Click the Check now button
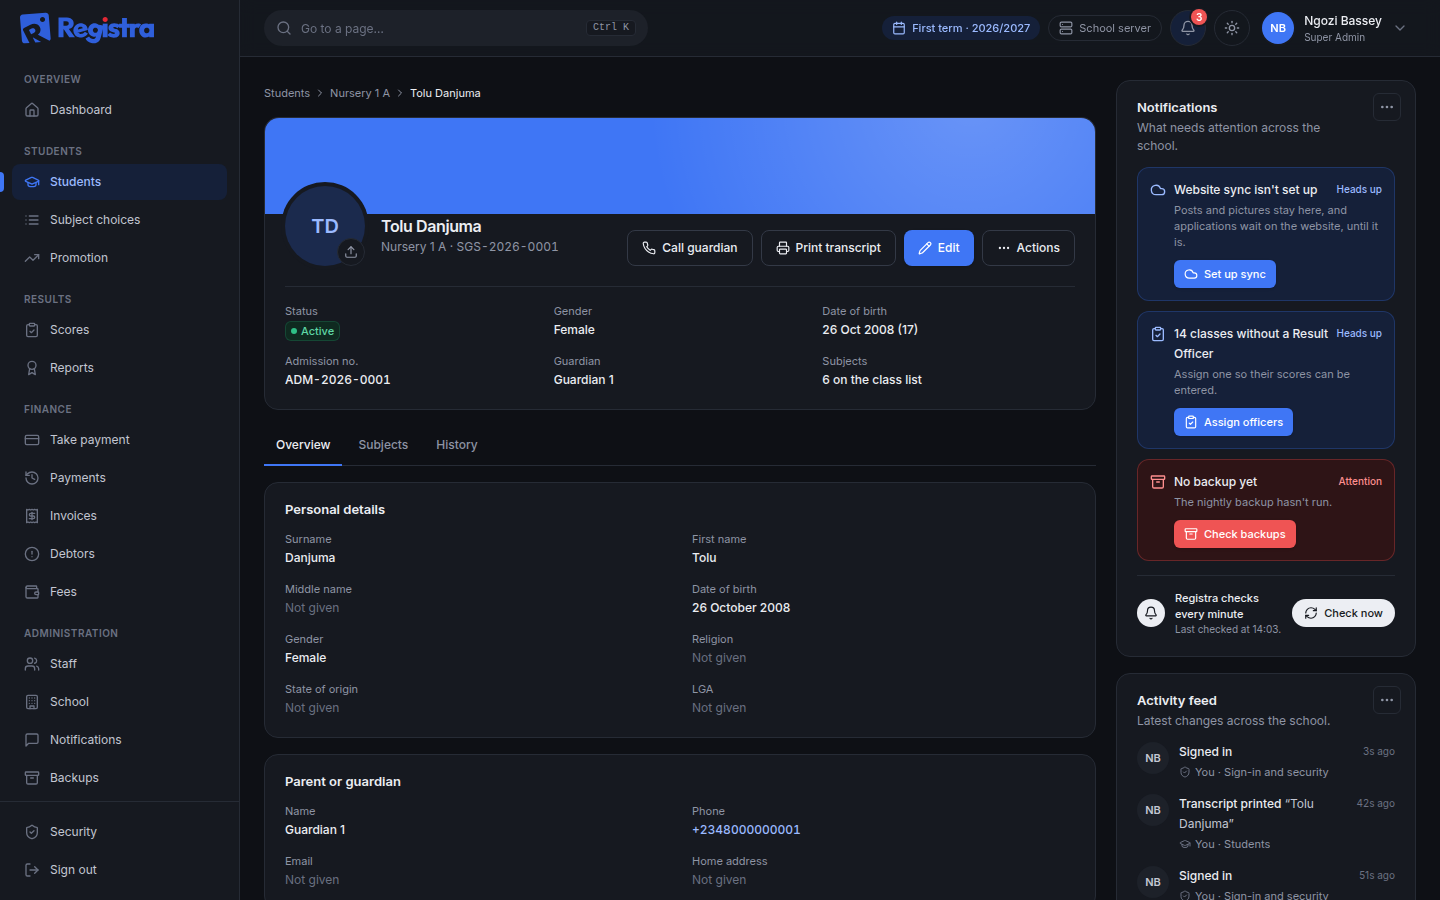Screen dimensions: 1440x900 click(1343, 613)
